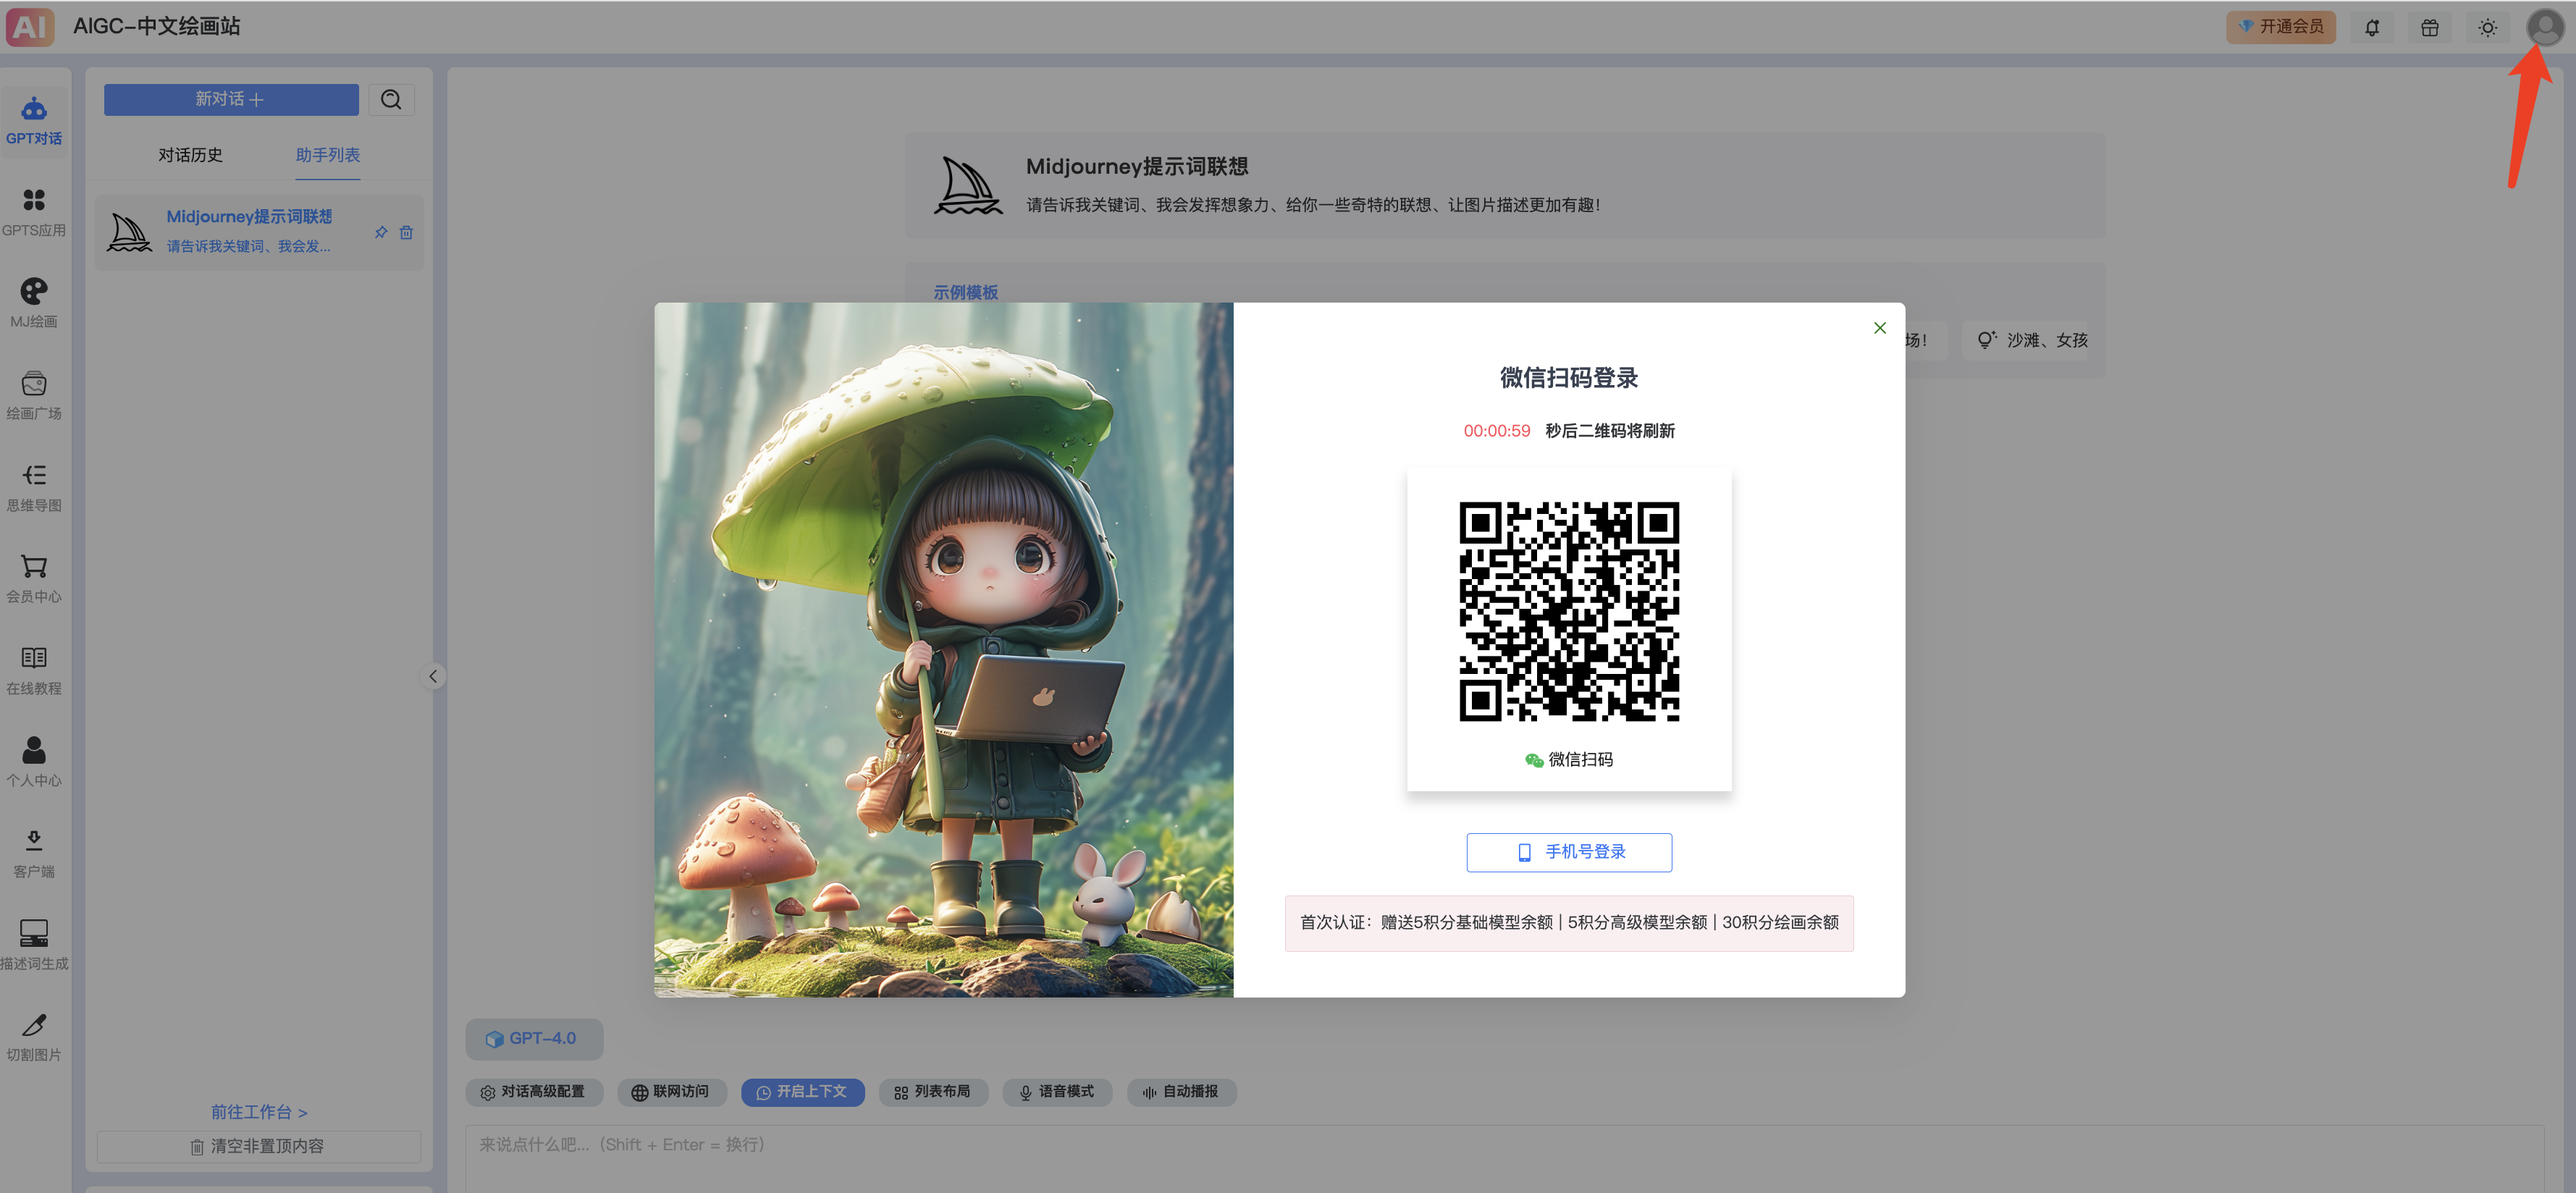Toggle 自动播报 option
This screenshot has height=1193, width=2576.
coord(1181,1092)
